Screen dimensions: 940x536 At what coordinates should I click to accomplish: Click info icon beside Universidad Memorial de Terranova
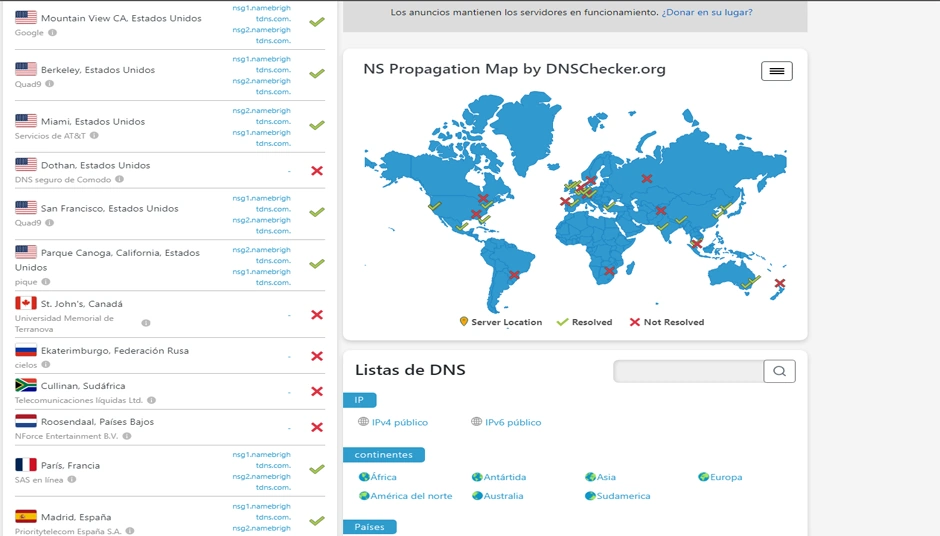click(146, 323)
